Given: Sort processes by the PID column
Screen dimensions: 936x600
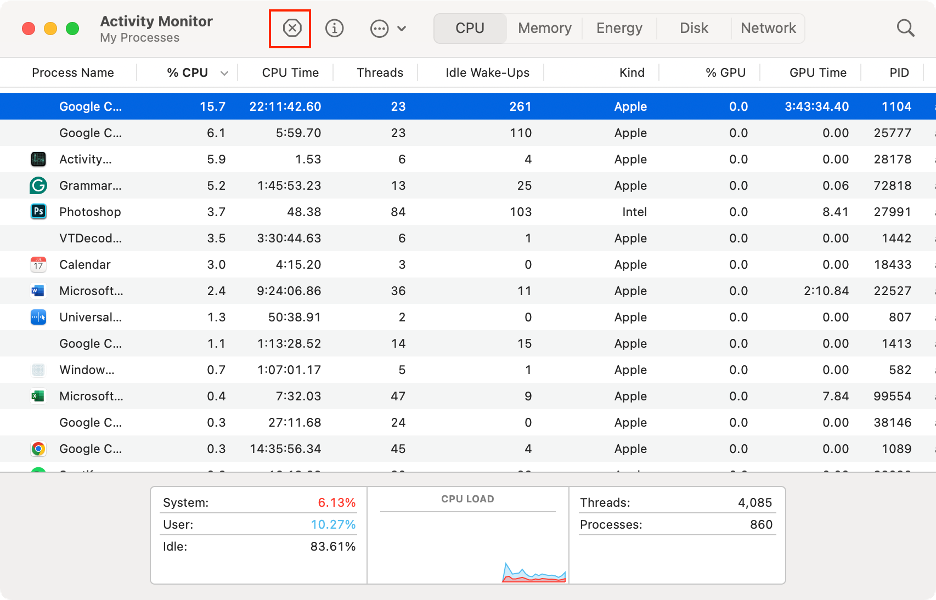Looking at the screenshot, I should coord(898,72).
